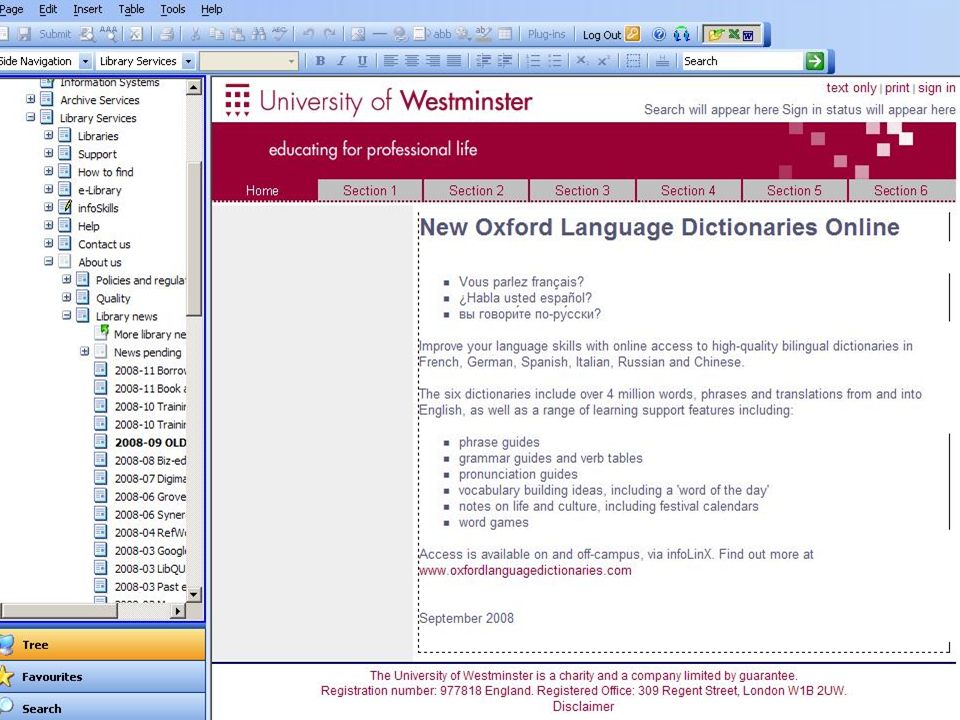
Task: Click the sign in link
Action: pyautogui.click(x=936, y=88)
